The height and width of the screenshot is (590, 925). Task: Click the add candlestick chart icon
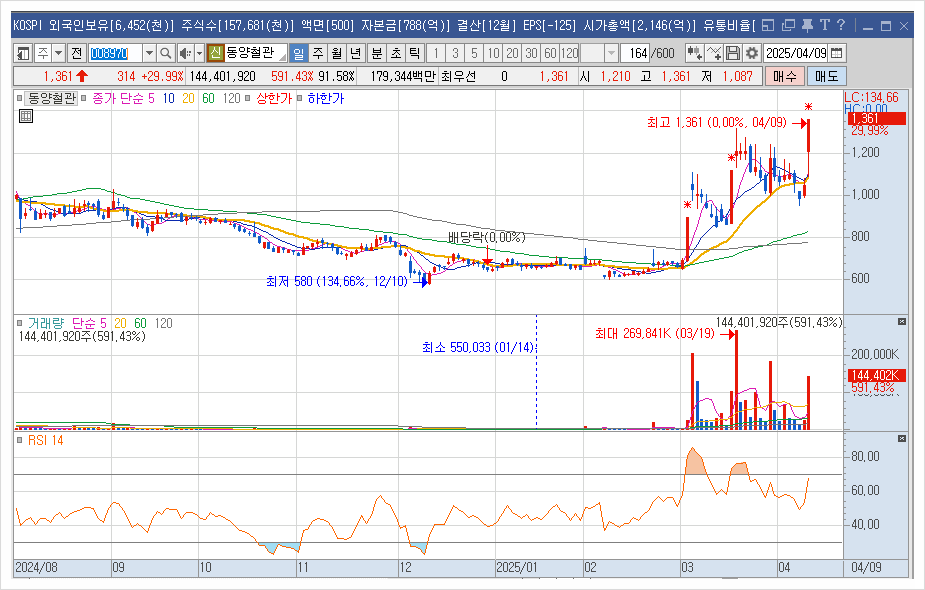694,54
